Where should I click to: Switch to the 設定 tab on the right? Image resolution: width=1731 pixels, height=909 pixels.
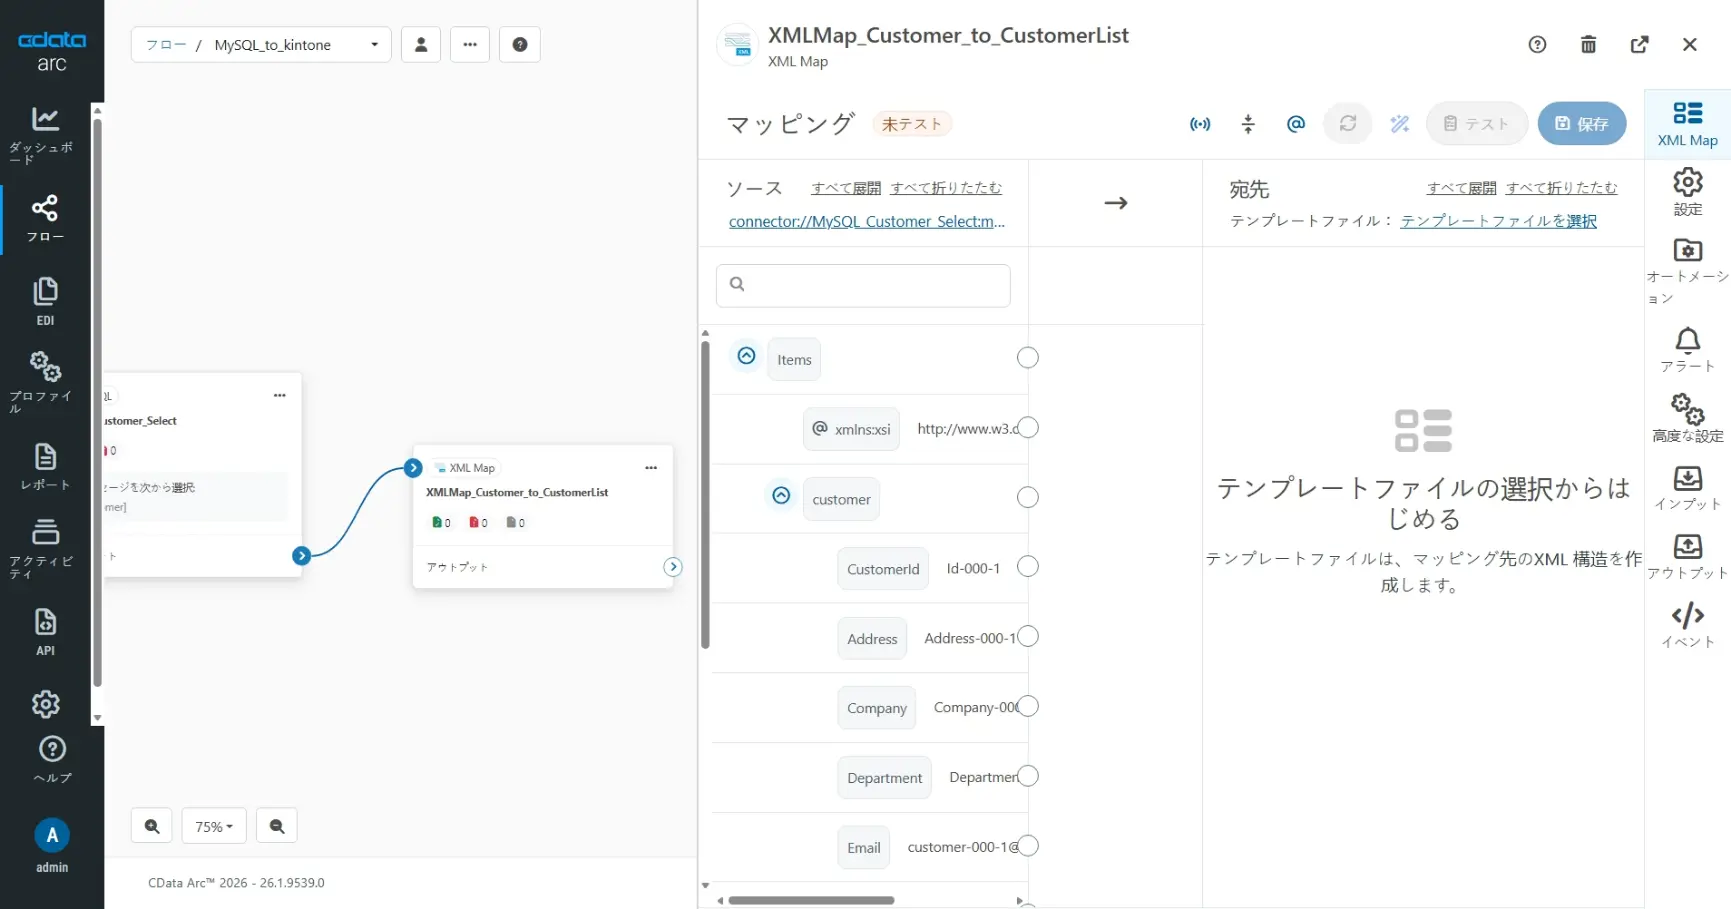(1687, 190)
